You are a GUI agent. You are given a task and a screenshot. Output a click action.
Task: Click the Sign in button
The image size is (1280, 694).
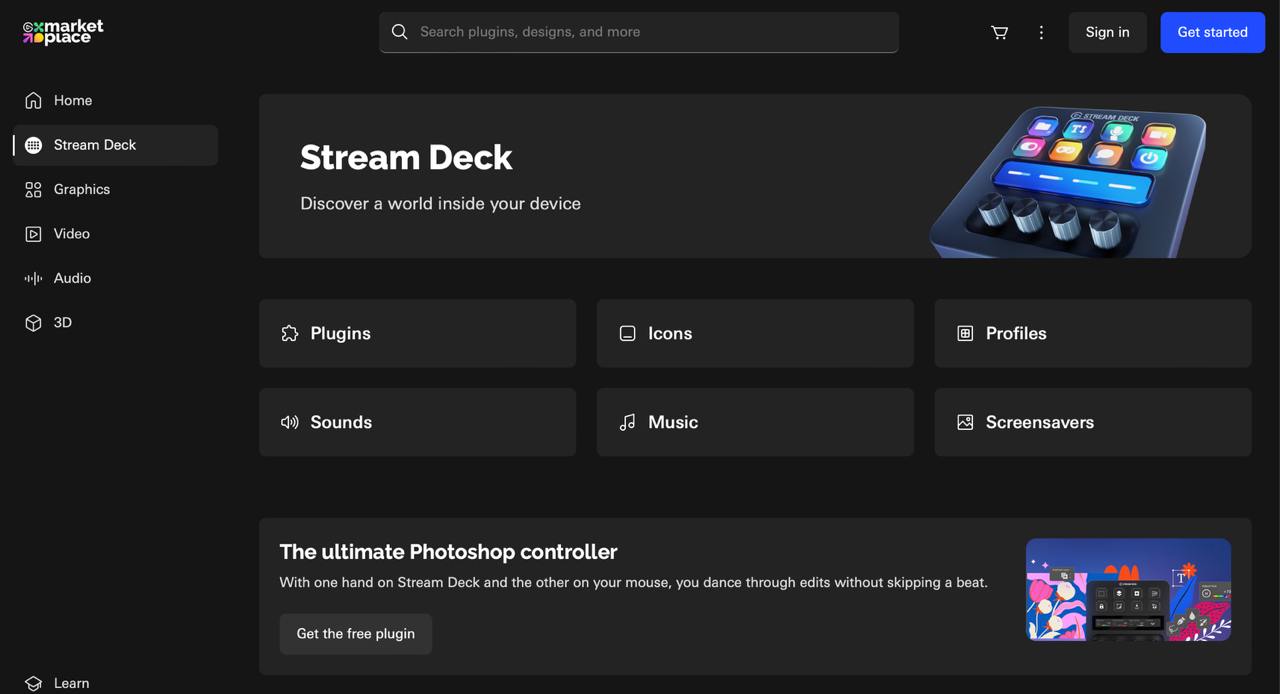click(1108, 32)
